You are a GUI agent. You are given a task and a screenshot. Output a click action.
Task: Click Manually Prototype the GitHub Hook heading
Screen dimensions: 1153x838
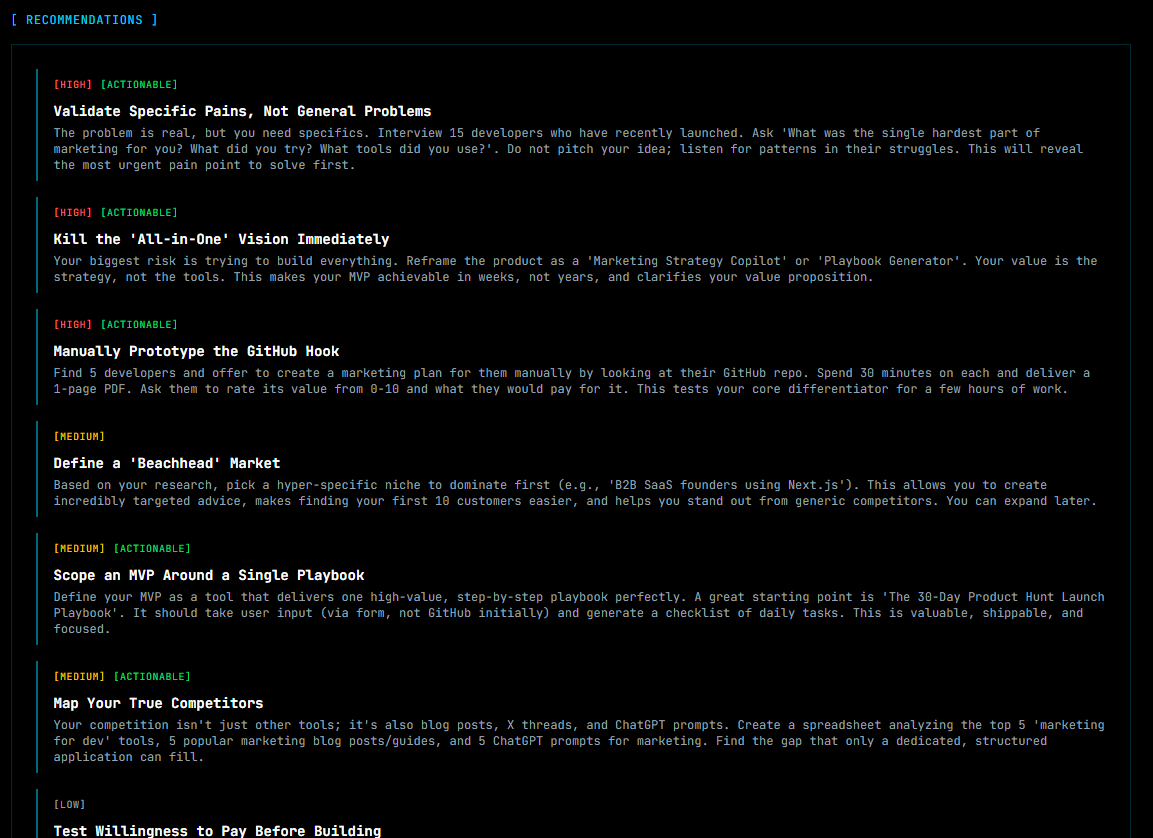tap(196, 351)
